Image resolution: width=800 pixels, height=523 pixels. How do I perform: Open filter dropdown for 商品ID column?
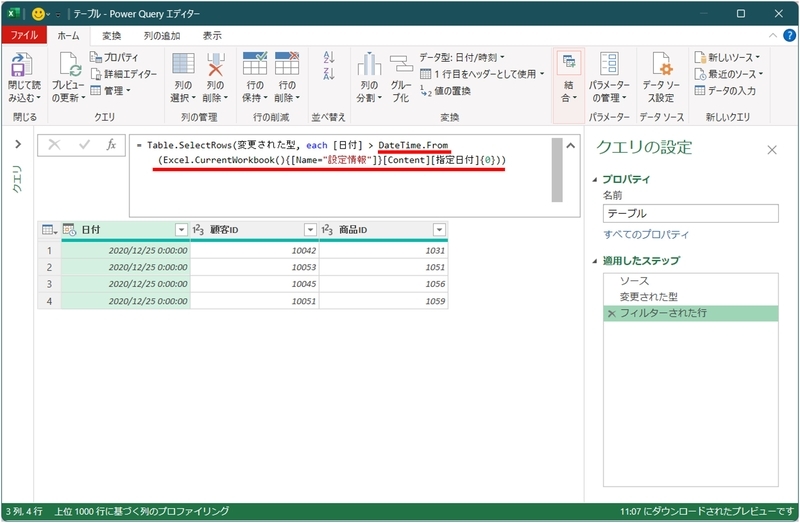439,230
